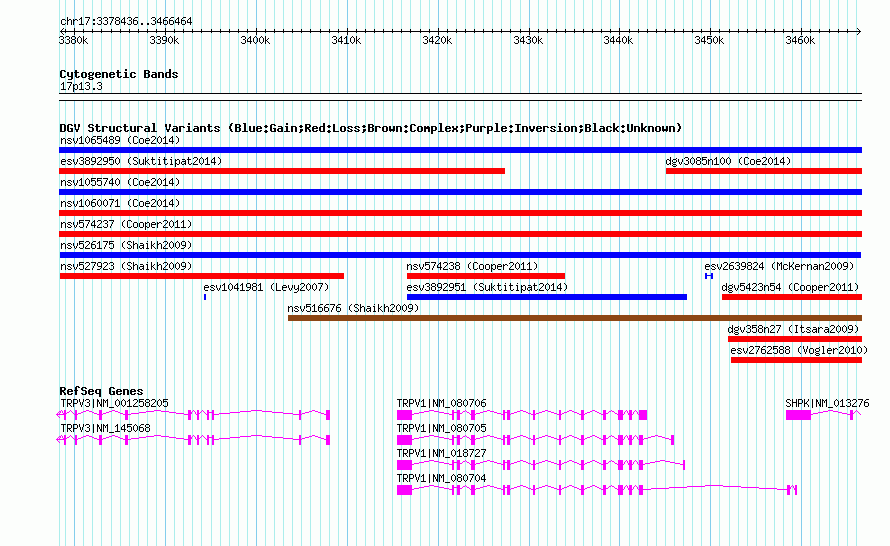Click the 3410k ruler tick label
Viewport: 890px width, 546px height.
346,40
